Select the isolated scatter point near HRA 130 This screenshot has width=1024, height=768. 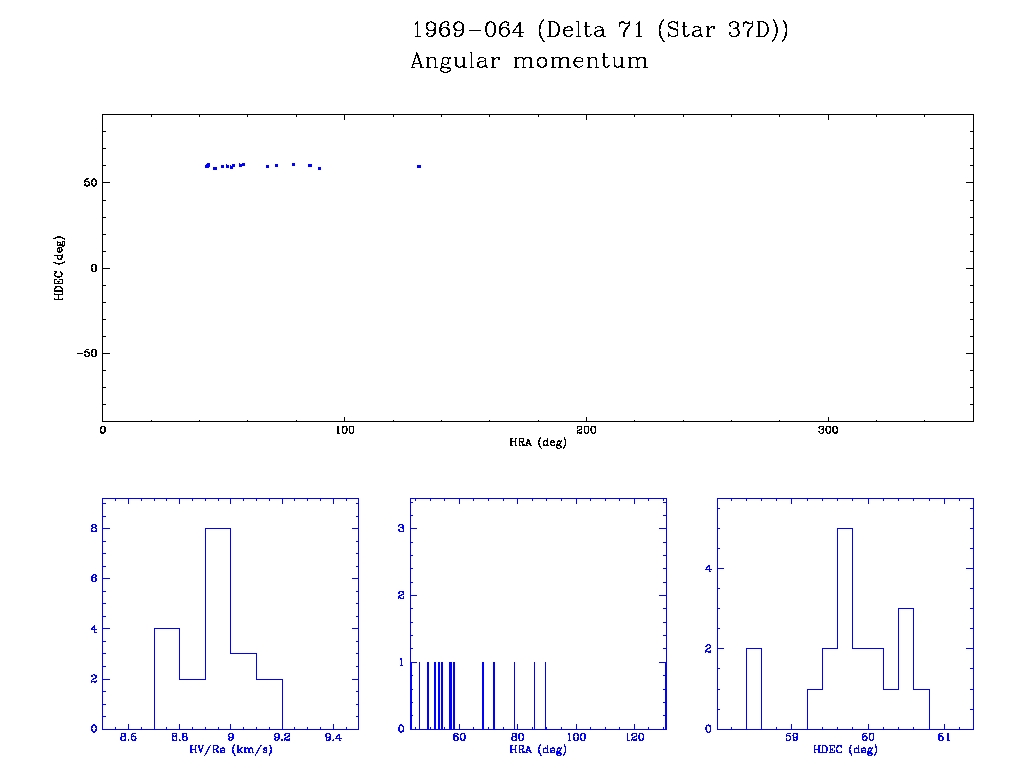[419, 166]
